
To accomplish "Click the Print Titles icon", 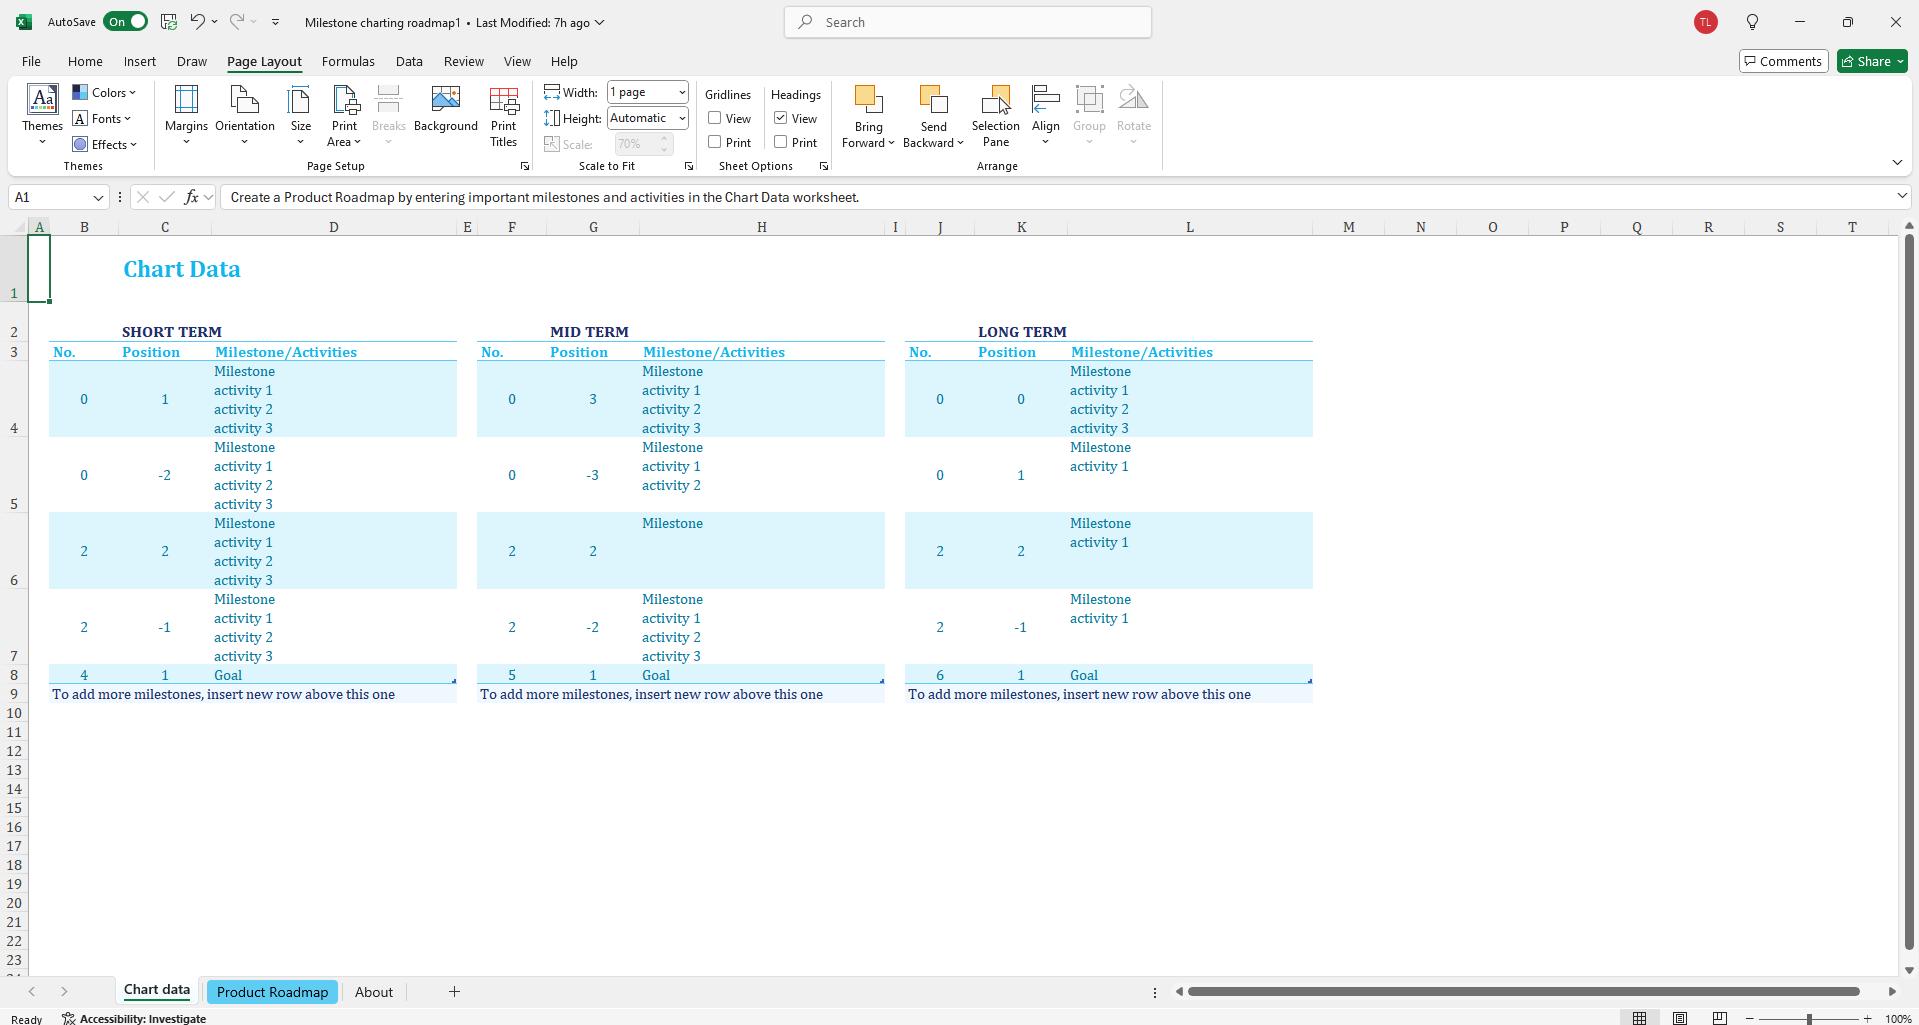I will (x=503, y=112).
